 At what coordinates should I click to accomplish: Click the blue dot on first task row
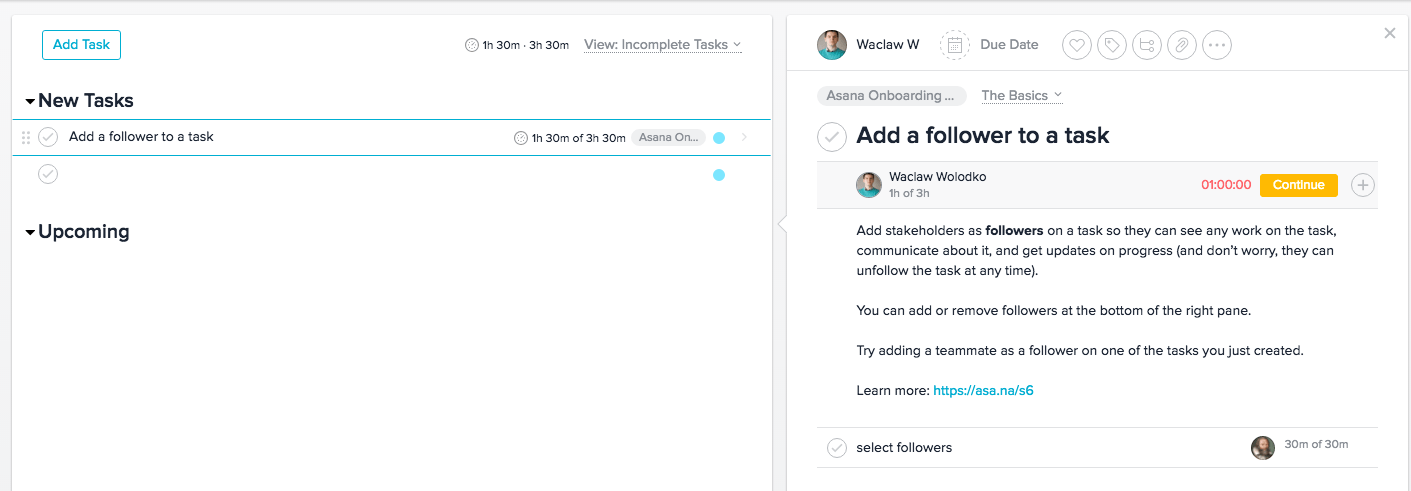point(719,138)
